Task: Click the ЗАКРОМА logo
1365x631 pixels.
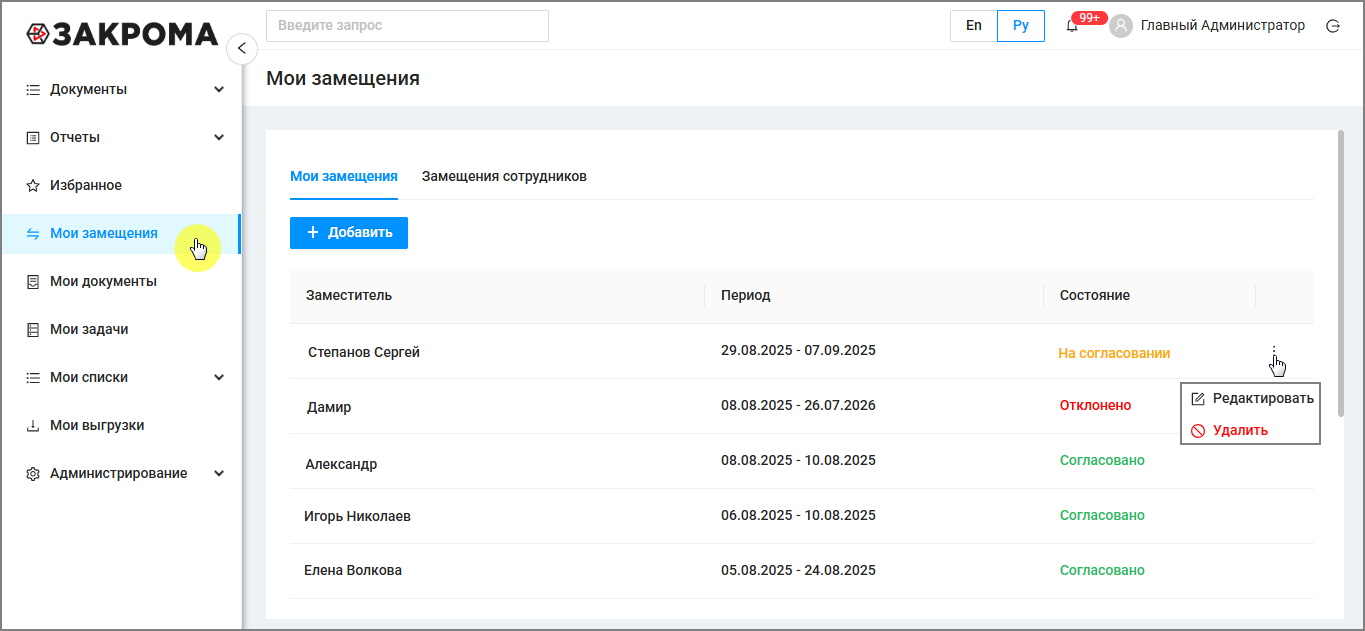Action: coord(122,34)
